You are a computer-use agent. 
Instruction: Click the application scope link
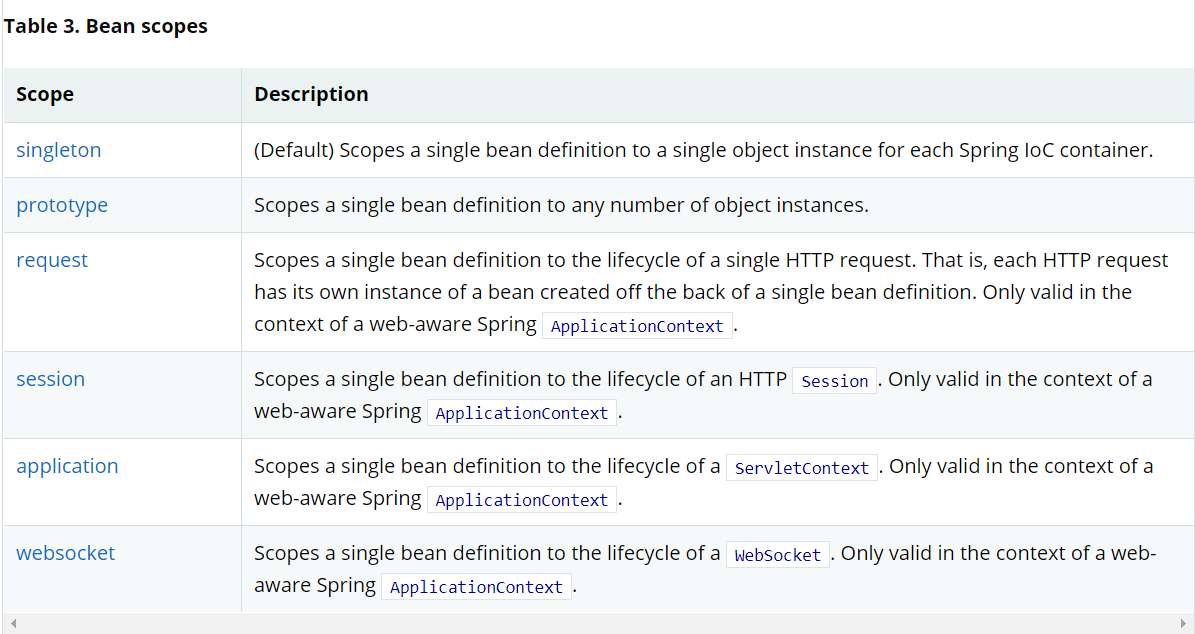[67, 466]
